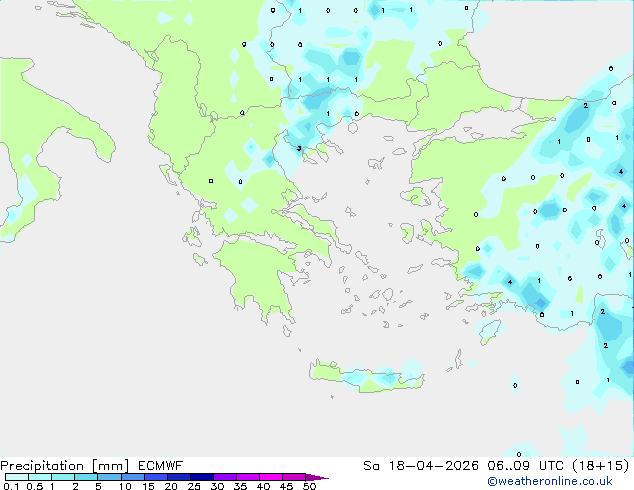Click the 25–30 mm dark blue swatch
The height and width of the screenshot is (490, 634).
coord(201,477)
